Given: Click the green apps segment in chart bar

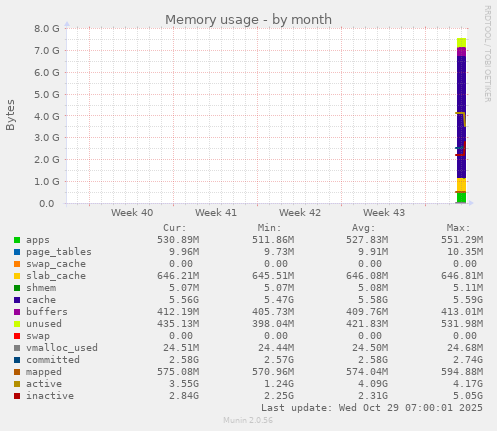Looking at the screenshot, I should tap(461, 198).
